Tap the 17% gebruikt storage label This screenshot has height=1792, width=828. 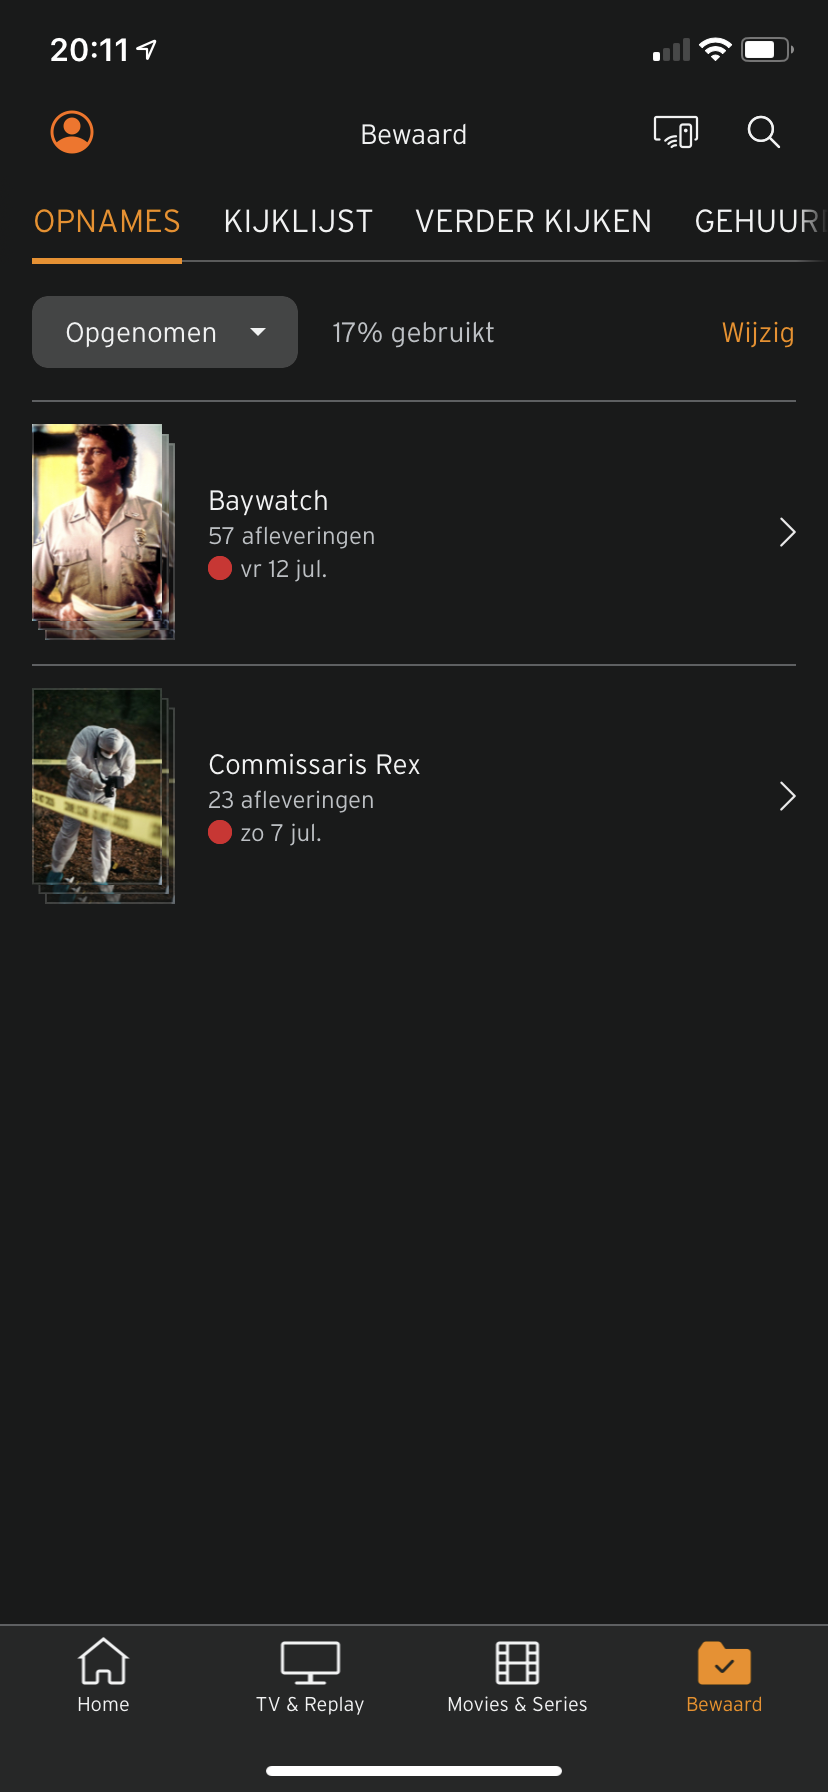coord(413,333)
